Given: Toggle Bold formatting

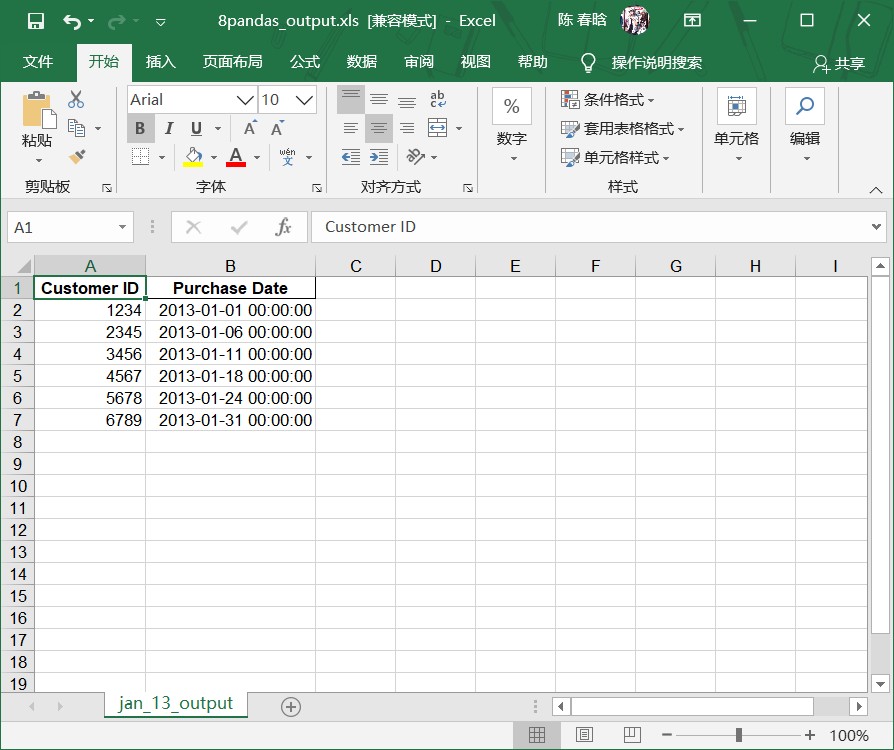Looking at the screenshot, I should (140, 128).
